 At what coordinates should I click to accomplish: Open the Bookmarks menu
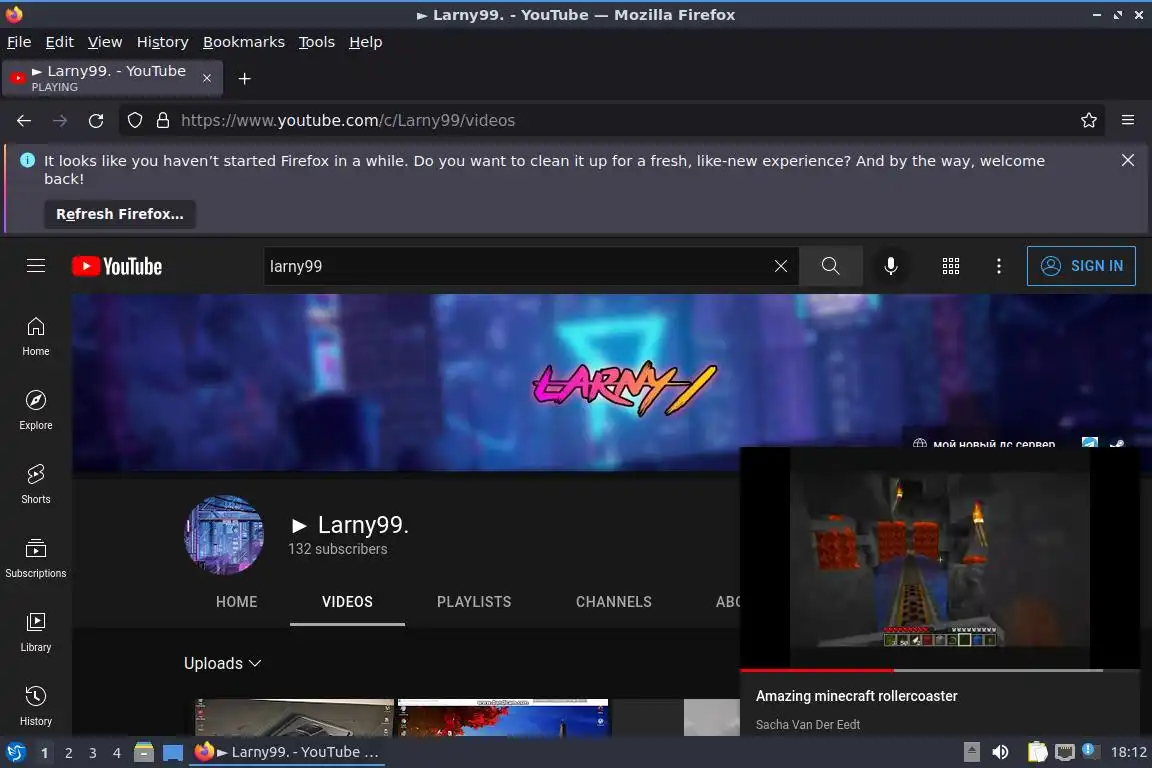244,42
